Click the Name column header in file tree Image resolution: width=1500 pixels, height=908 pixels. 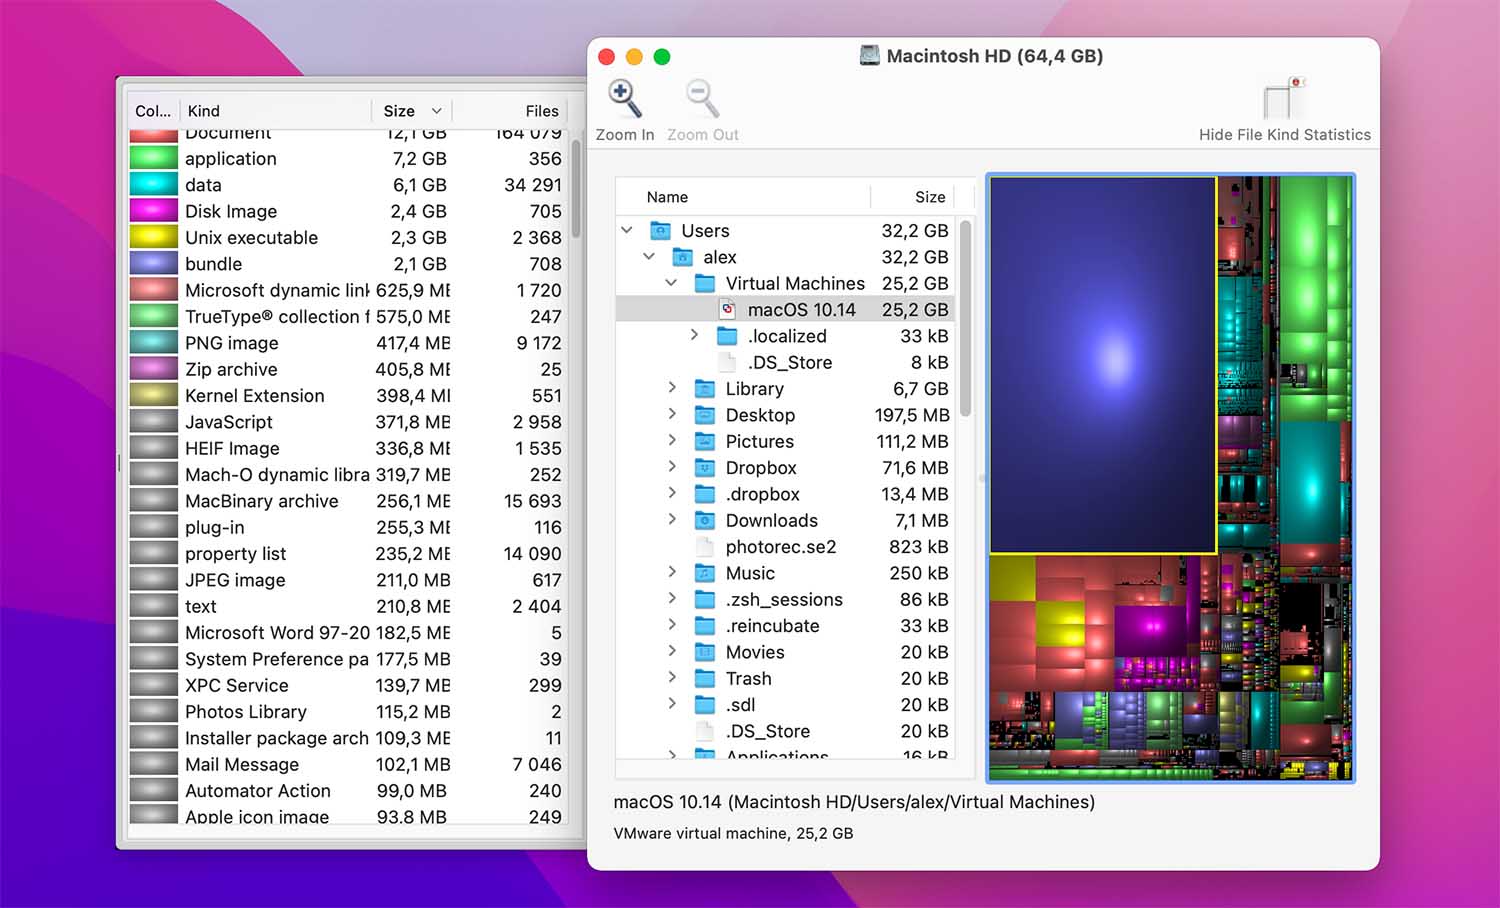coord(743,197)
